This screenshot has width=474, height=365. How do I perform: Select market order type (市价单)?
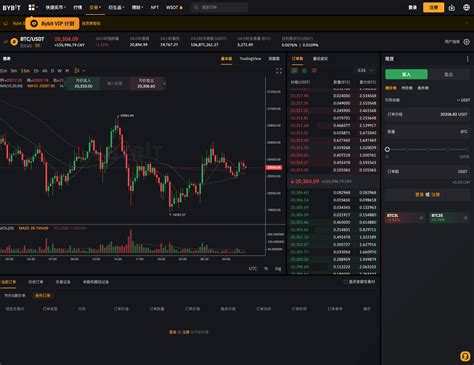tap(407, 88)
